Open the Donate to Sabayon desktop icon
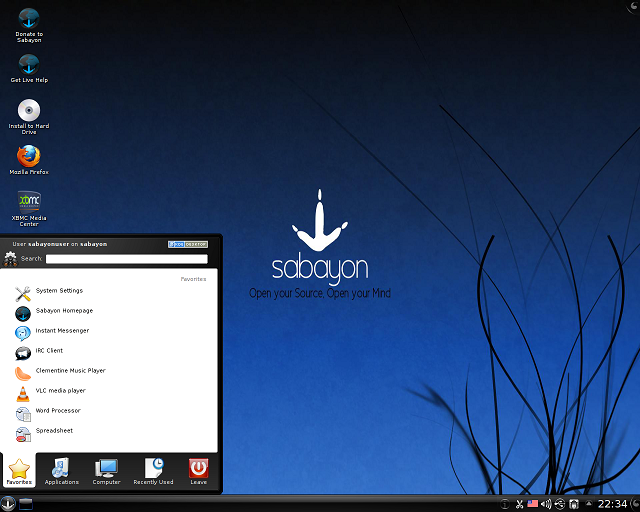Viewport: 640px width, 512px height. 29,25
